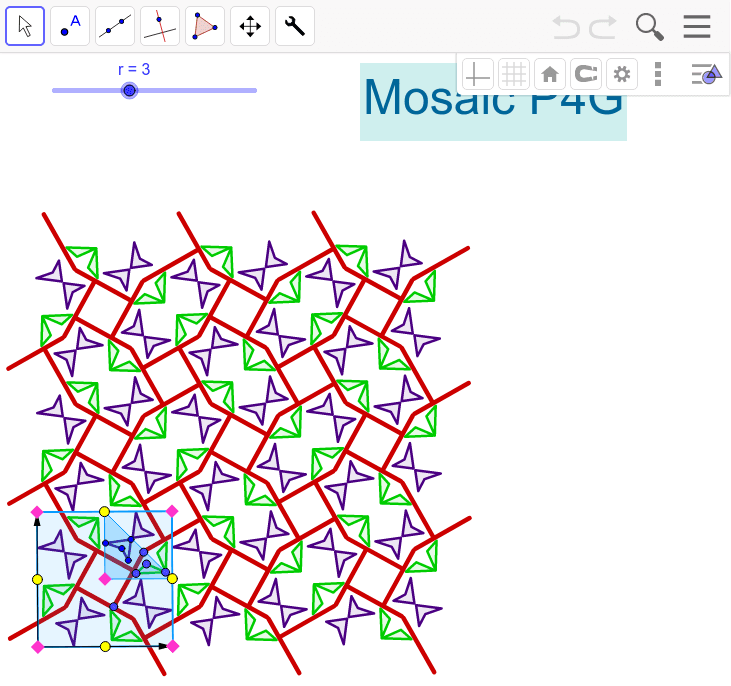The height and width of the screenshot is (686, 731).
Task: Toggle grid display
Action: tap(514, 74)
